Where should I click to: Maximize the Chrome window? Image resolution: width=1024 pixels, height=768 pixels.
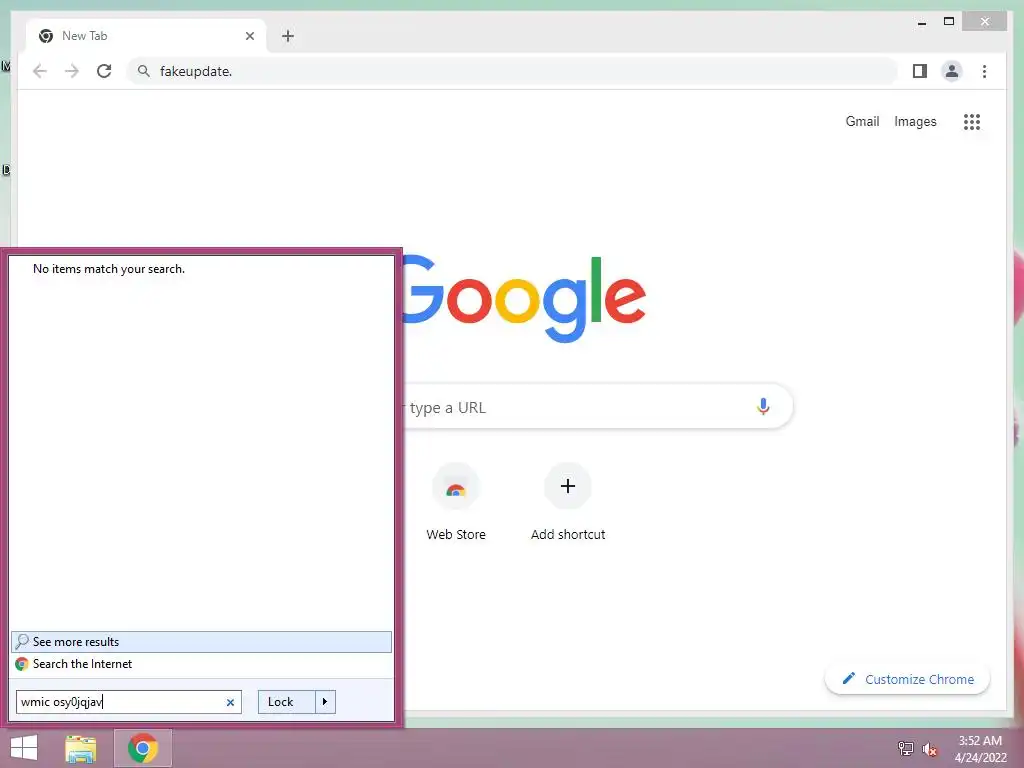949,22
